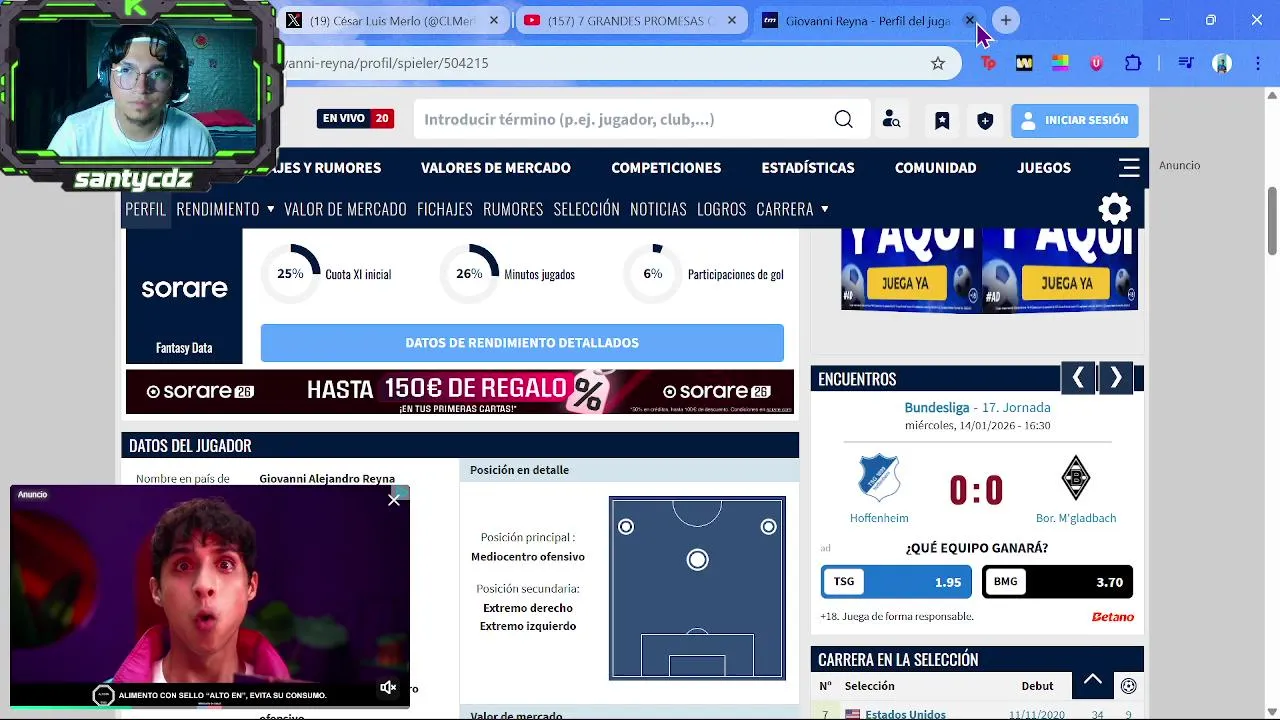Open the SELECCIÓN sub-tab
The image size is (1280, 720).
click(x=587, y=209)
